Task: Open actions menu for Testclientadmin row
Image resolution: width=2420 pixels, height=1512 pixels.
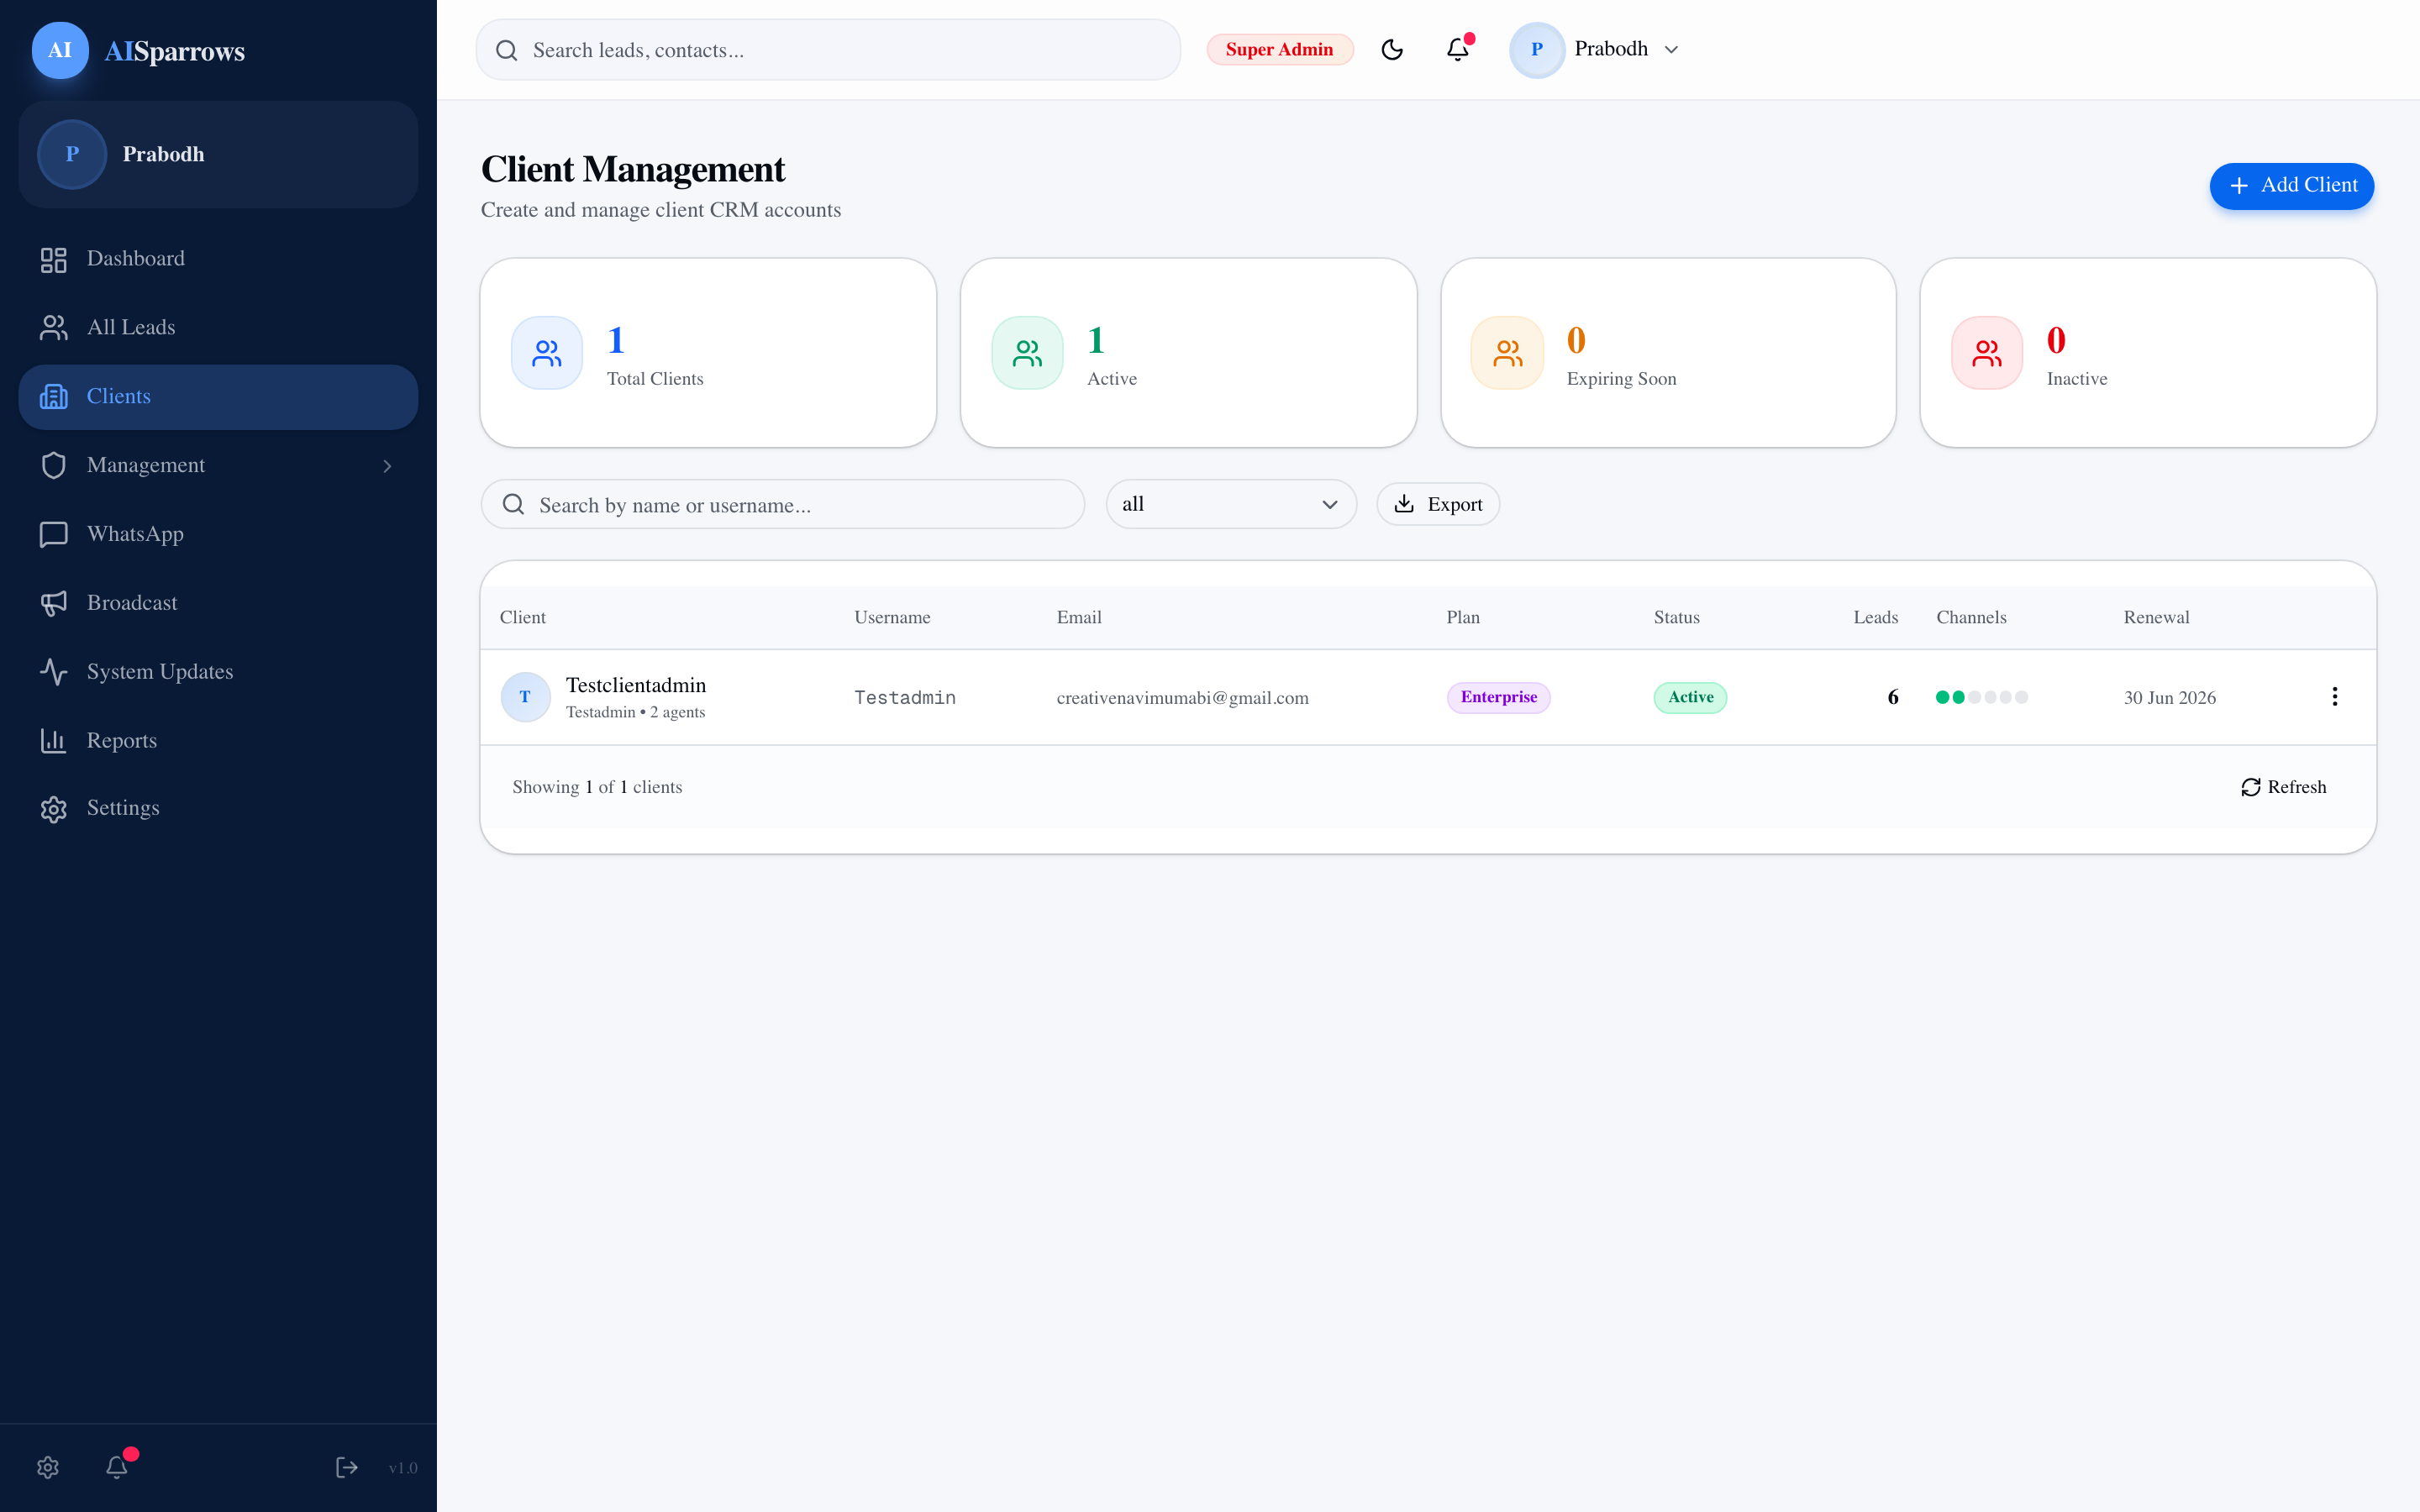Action: pos(2334,697)
